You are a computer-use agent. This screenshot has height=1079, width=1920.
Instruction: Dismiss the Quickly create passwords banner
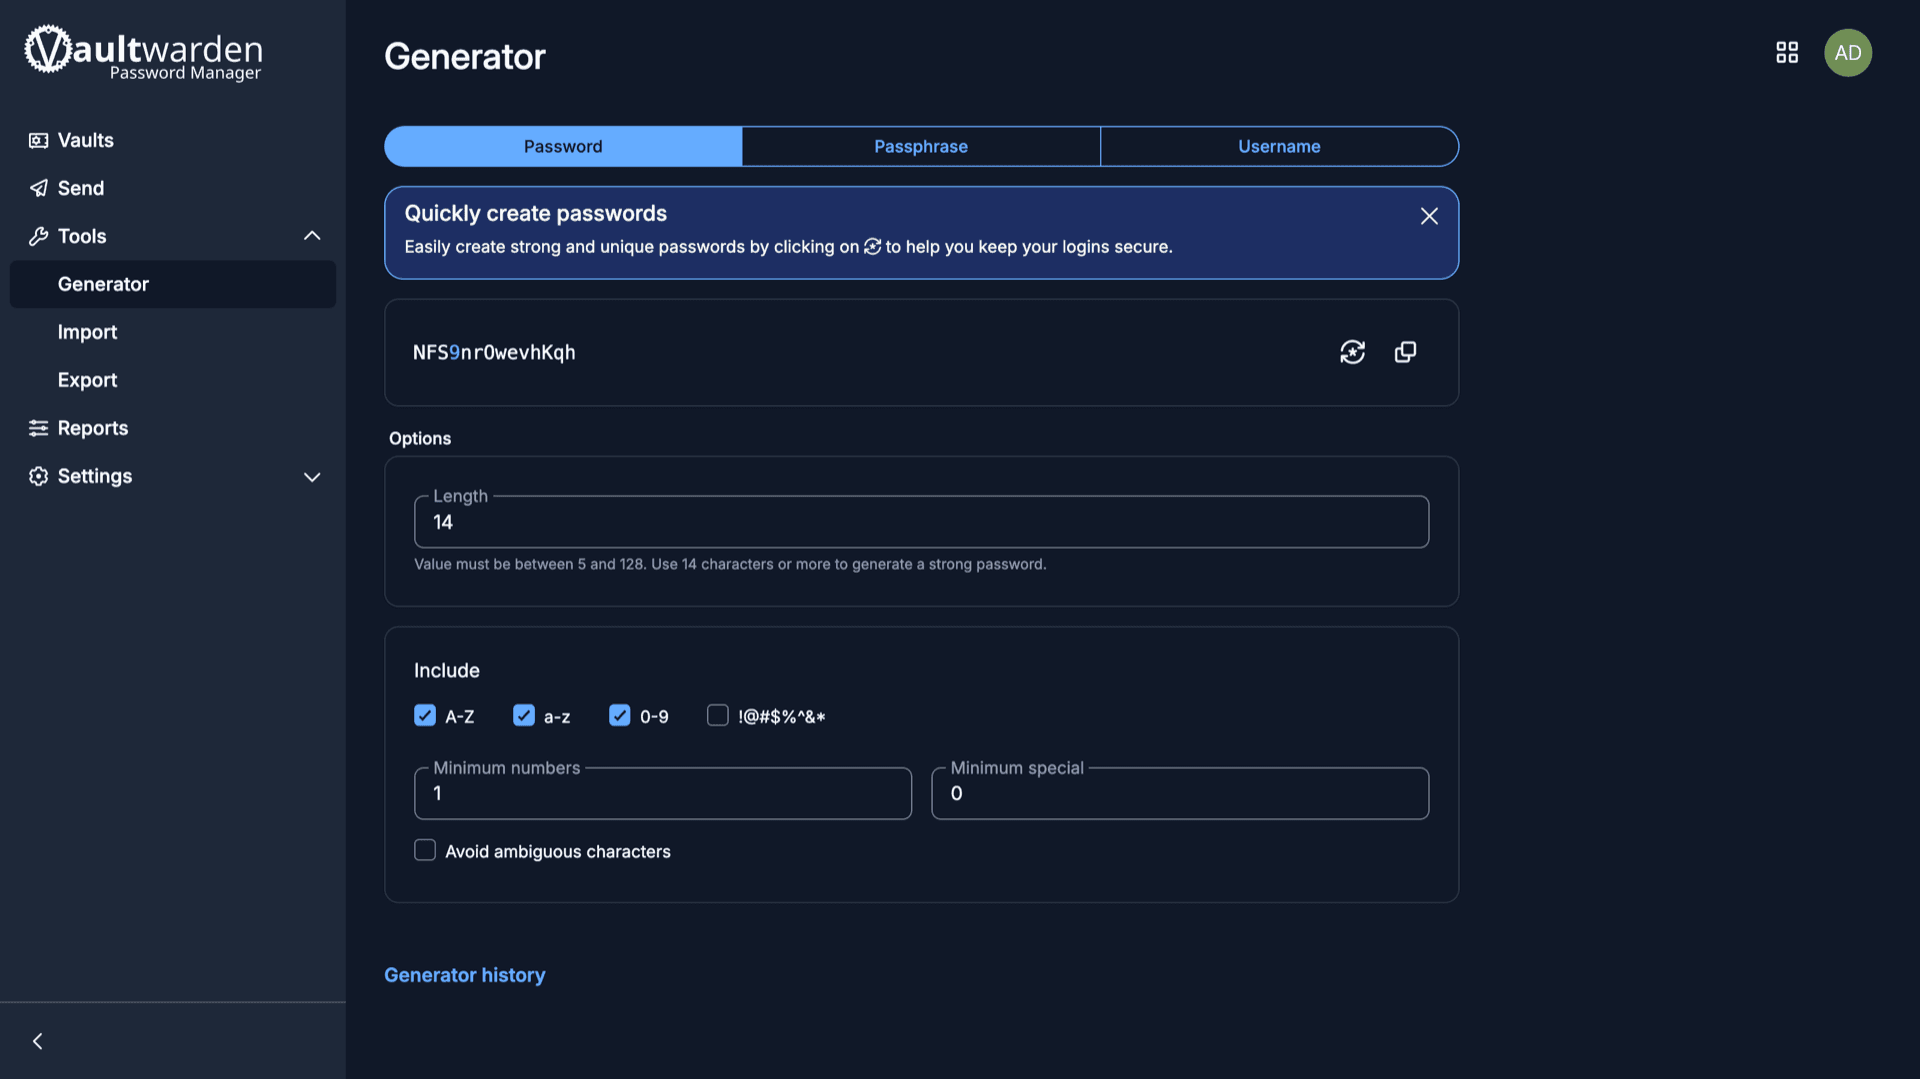pyautogui.click(x=1429, y=216)
